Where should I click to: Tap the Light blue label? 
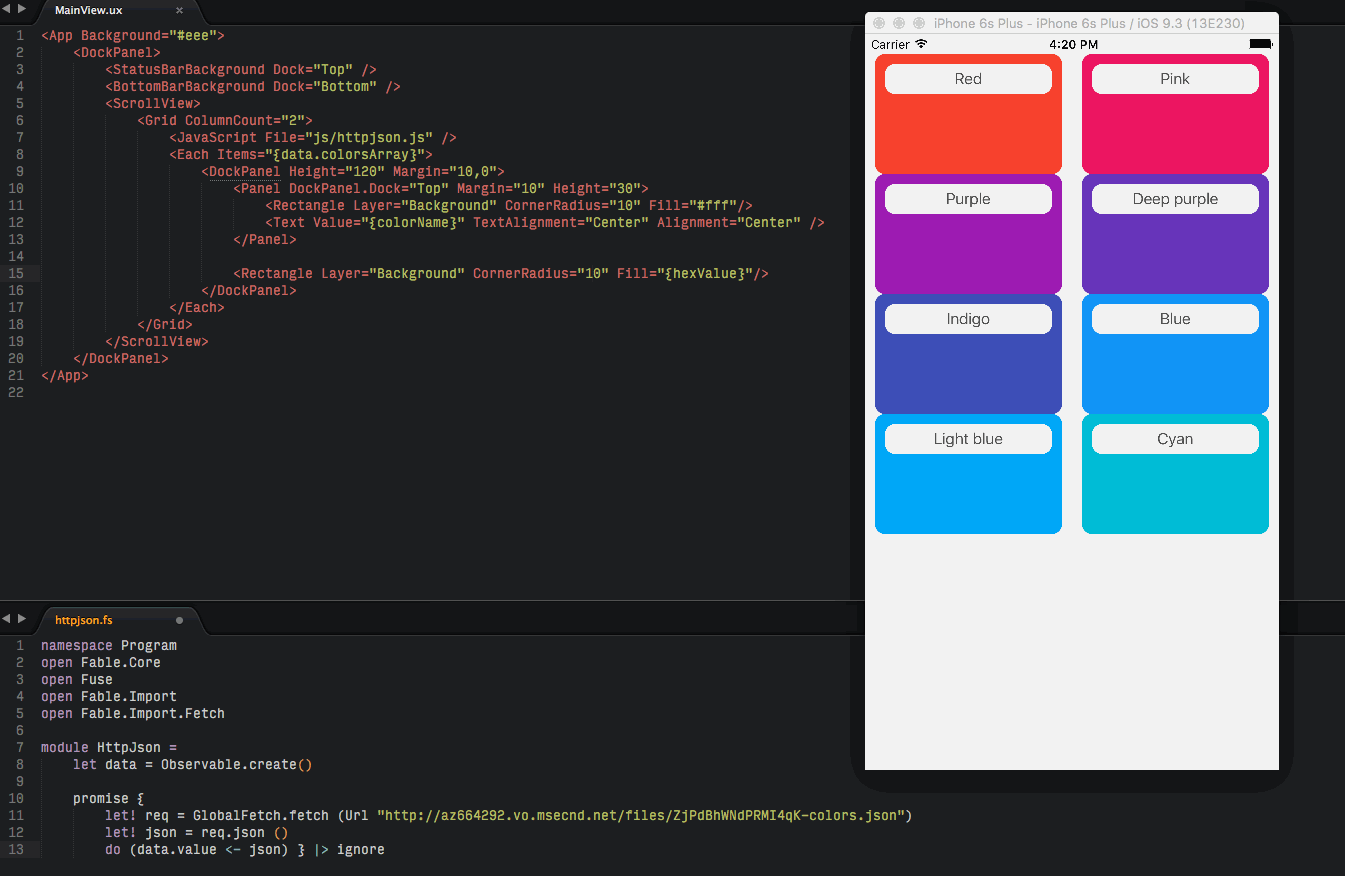click(x=968, y=439)
